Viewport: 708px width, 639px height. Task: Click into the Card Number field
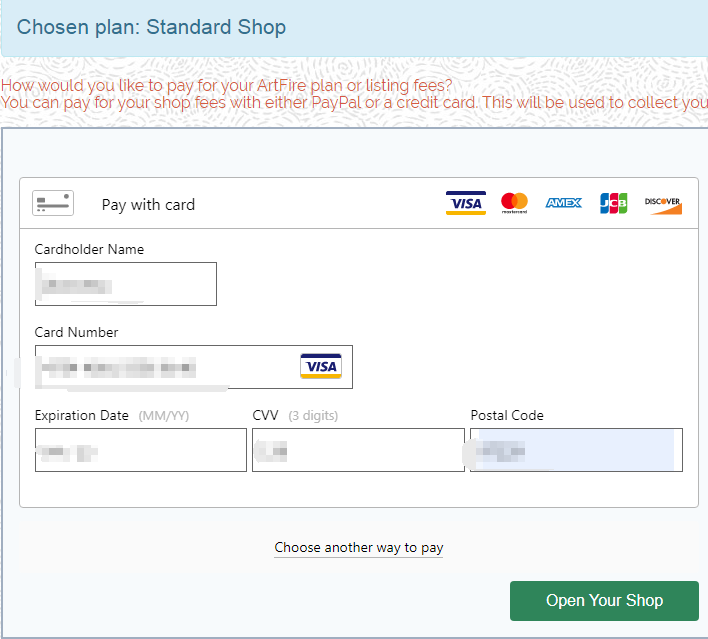[165, 367]
